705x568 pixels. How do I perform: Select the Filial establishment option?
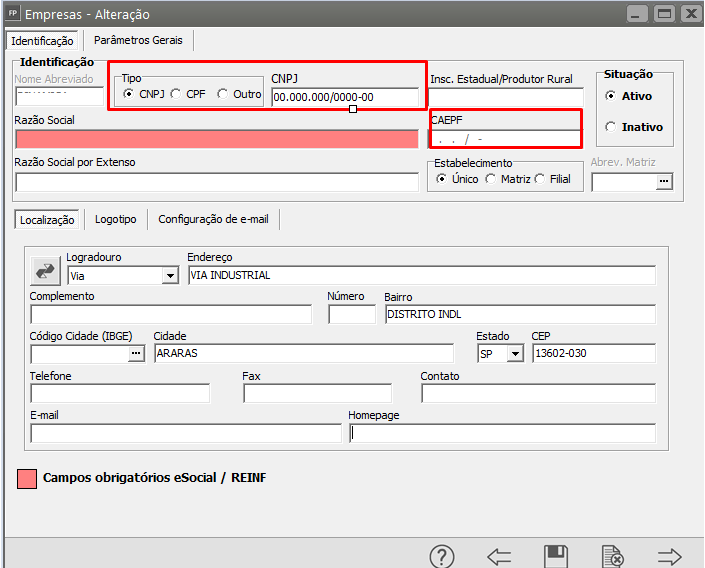point(540,179)
